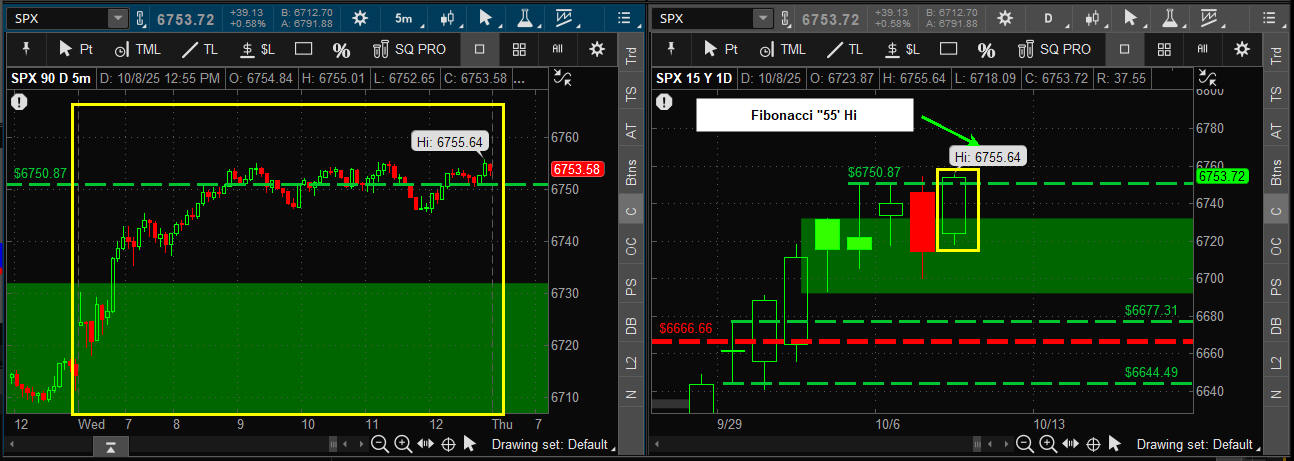The image size is (1294, 461).
Task: Open the Trd side tab on left chart
Action: click(631, 57)
